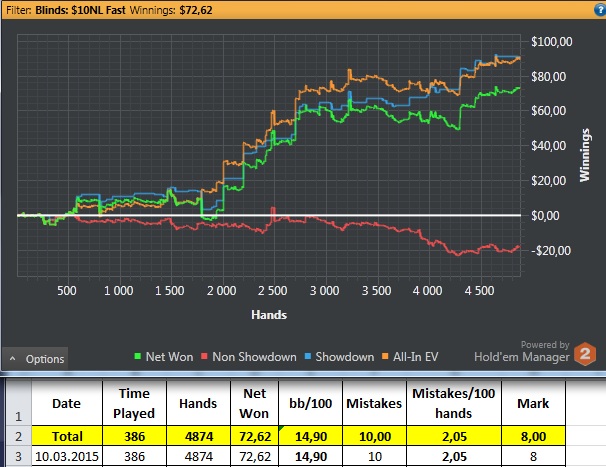Viewport: 606px width, 467px height.
Task: Click spreadsheet row header 1
Action: click(18, 403)
